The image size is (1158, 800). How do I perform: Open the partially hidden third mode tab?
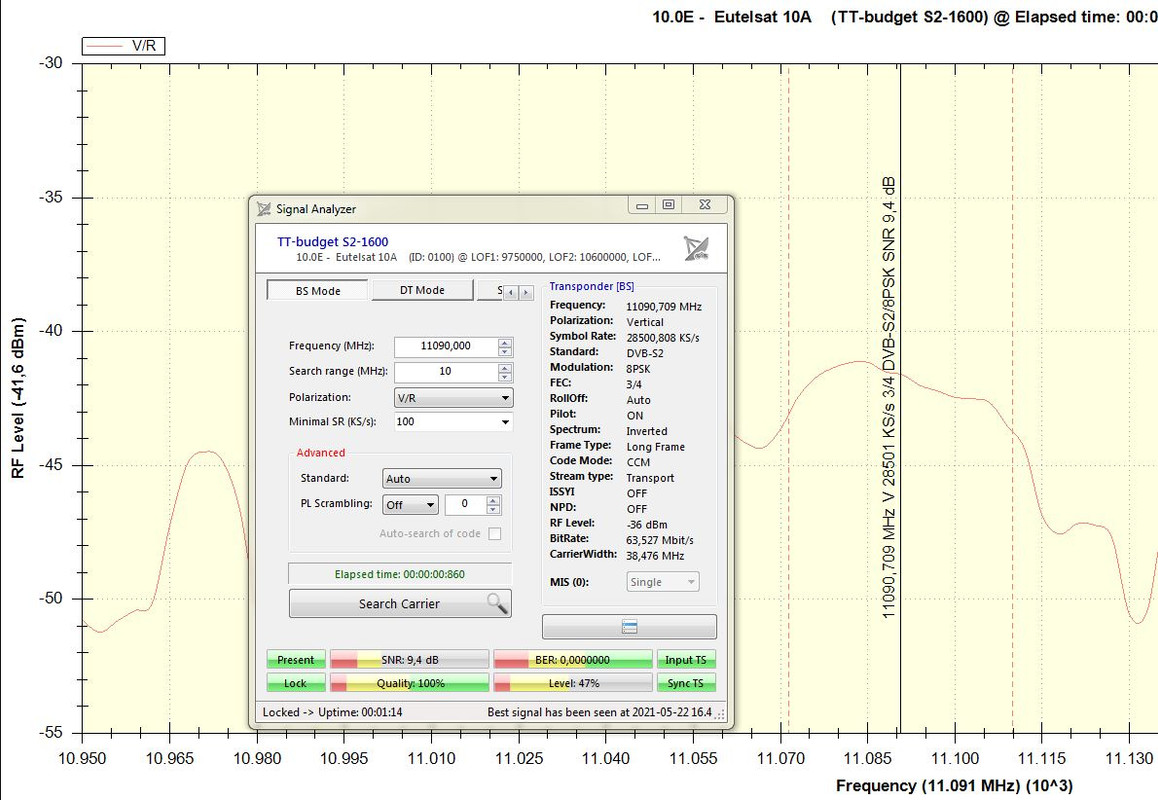pos(490,290)
